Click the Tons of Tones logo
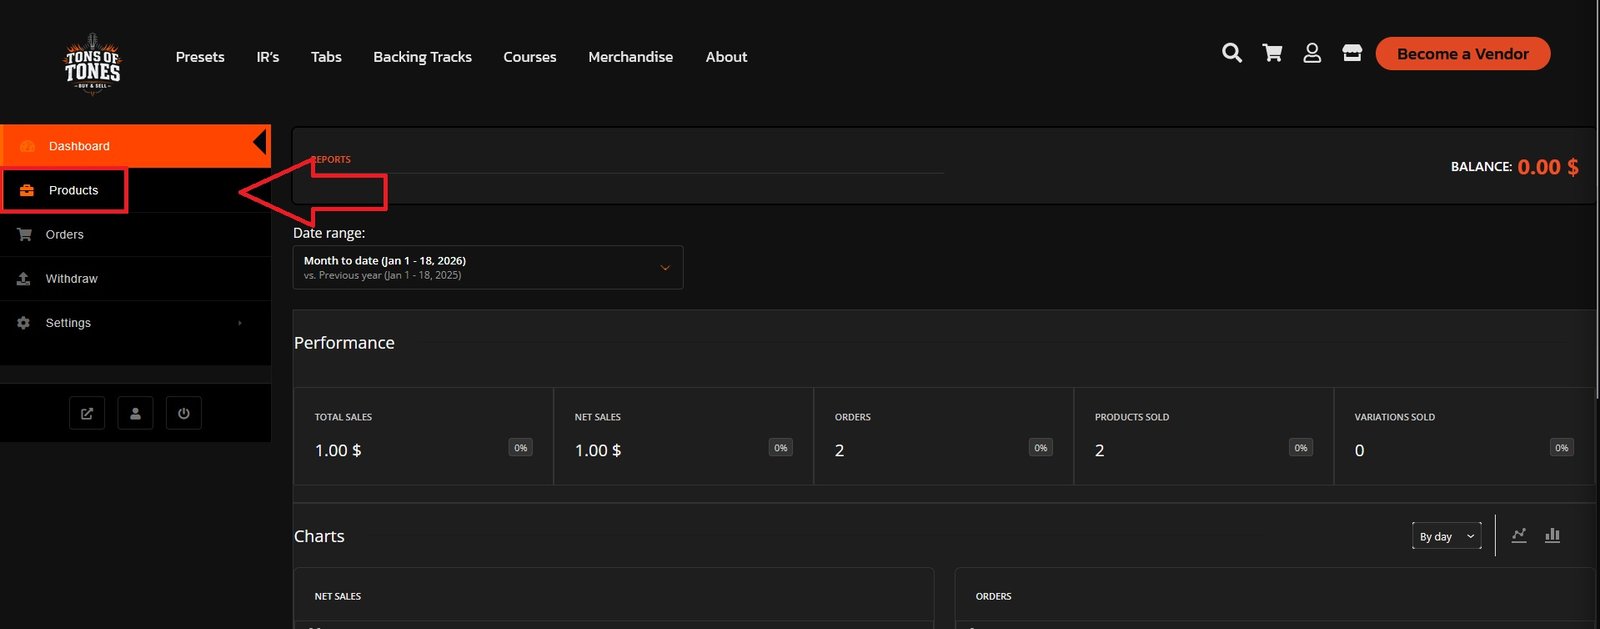 (92, 64)
